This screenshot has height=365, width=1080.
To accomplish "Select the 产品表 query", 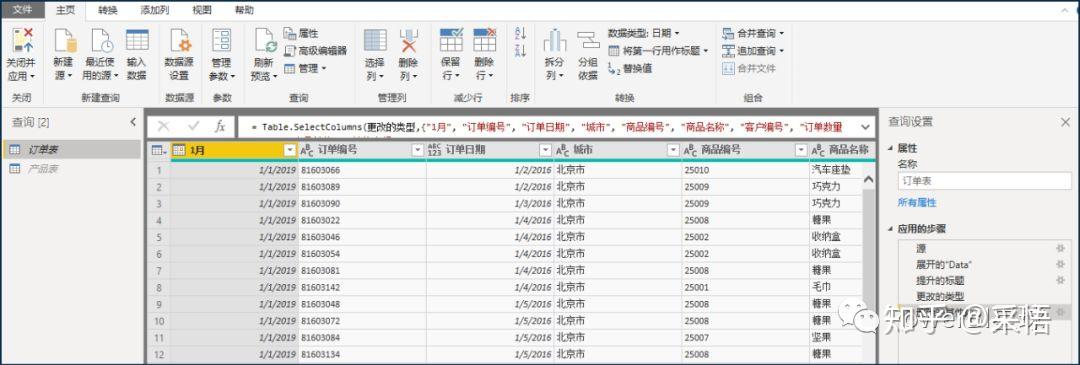I will 72,169.
